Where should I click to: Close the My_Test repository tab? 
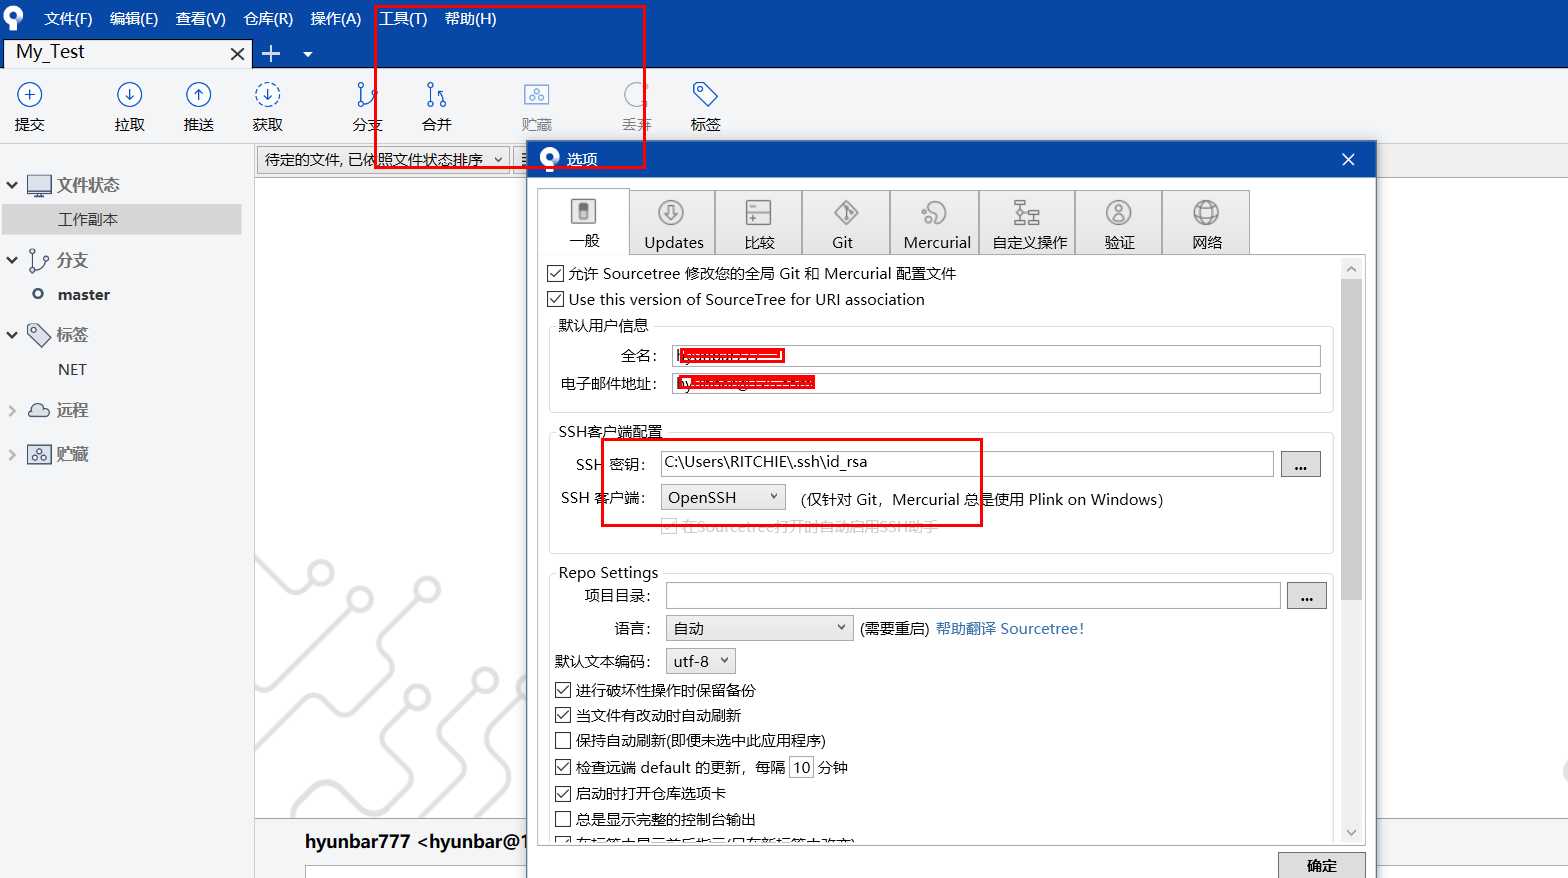point(237,54)
